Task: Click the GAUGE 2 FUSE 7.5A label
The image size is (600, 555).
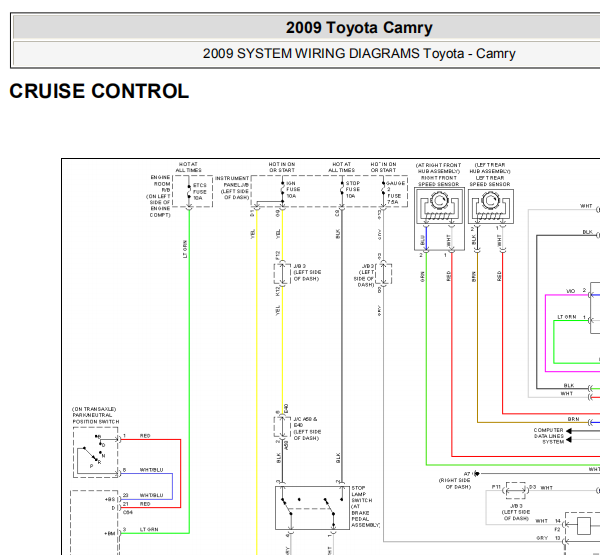Action: [395, 193]
